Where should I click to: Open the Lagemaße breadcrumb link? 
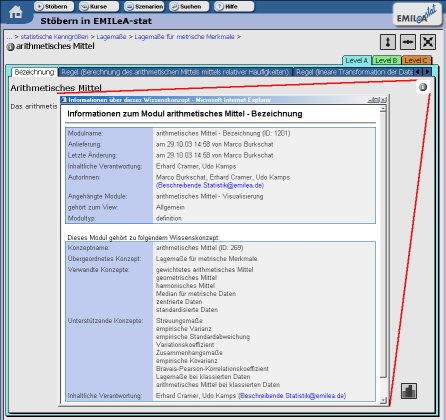tap(111, 37)
